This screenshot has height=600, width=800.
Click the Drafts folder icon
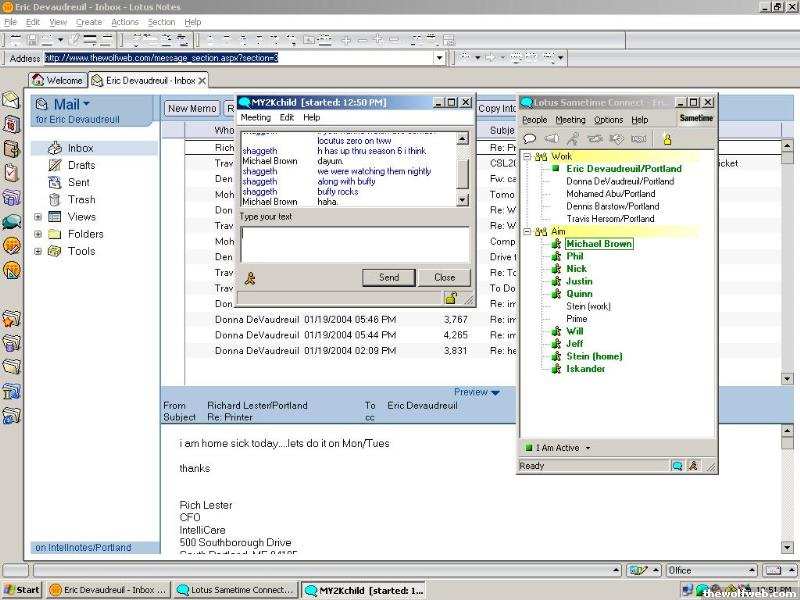coord(54,165)
